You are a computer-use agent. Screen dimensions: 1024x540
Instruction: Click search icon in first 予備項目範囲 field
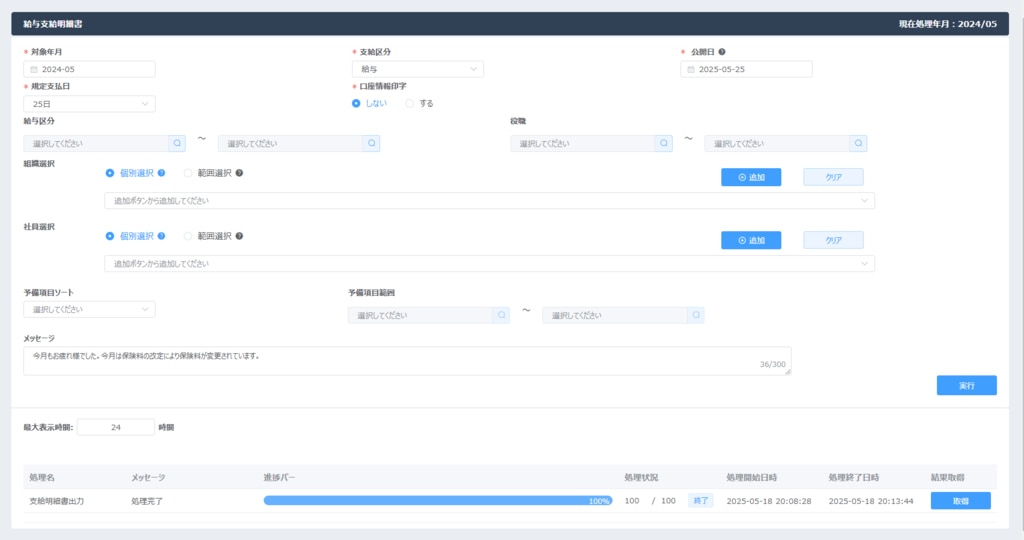501,315
